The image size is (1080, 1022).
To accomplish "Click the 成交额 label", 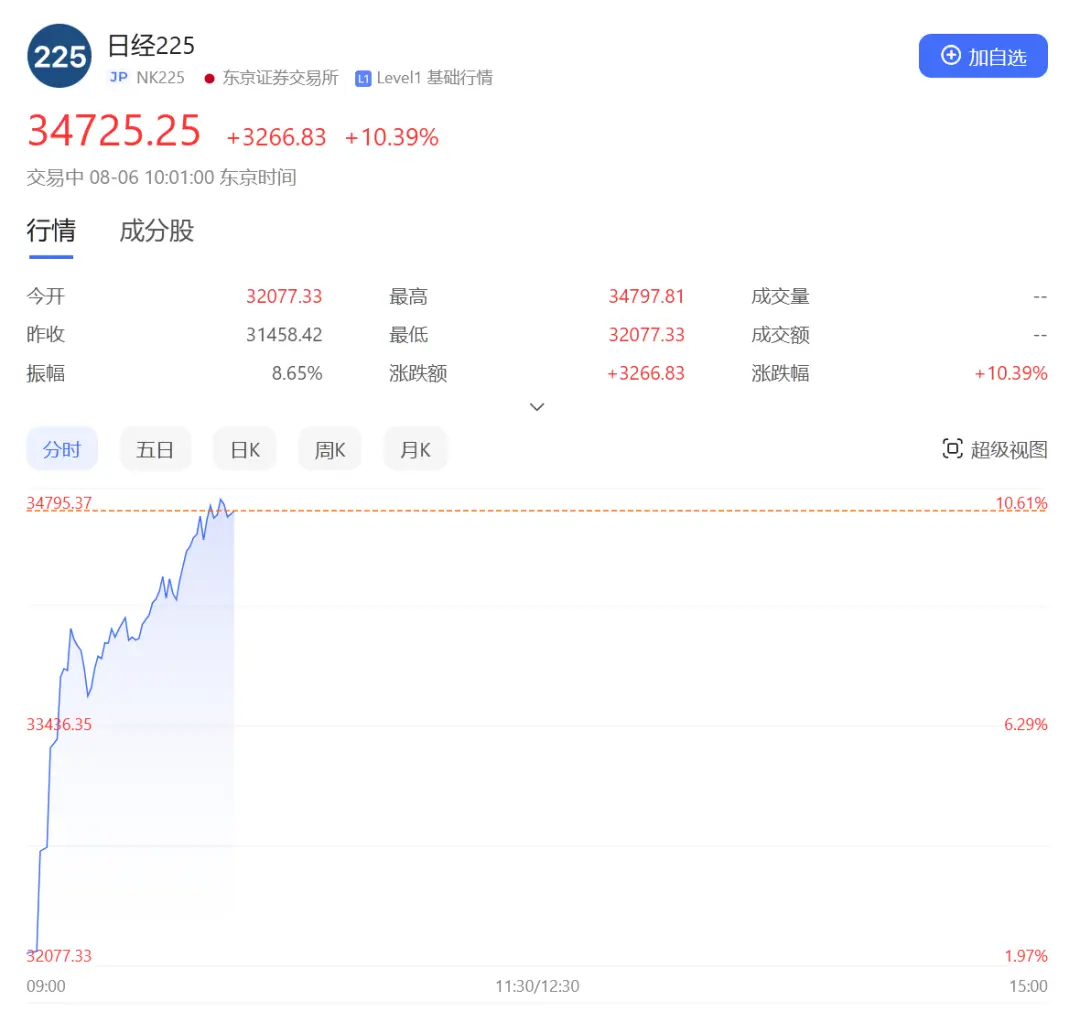I will coord(780,335).
